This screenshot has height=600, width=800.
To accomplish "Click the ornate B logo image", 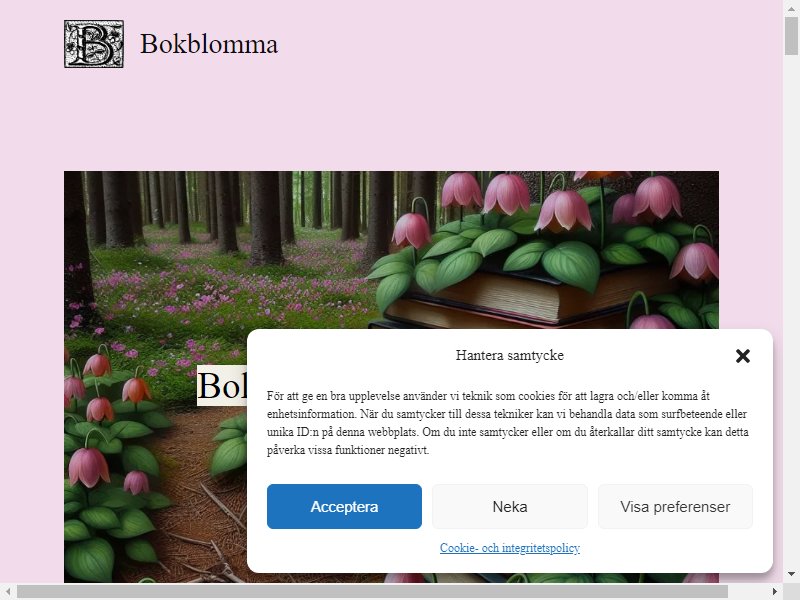I will pos(94,44).
